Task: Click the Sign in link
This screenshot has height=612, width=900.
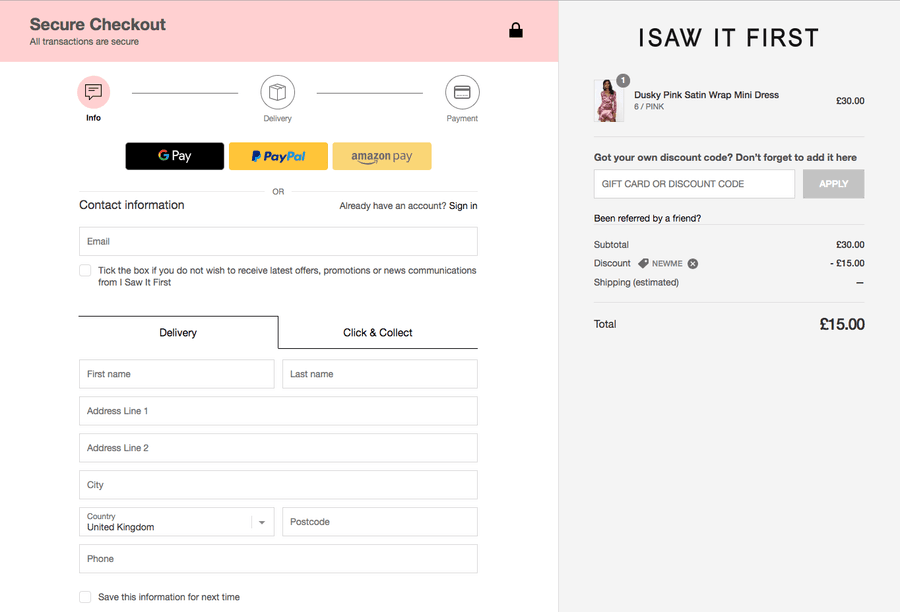Action: click(461, 205)
